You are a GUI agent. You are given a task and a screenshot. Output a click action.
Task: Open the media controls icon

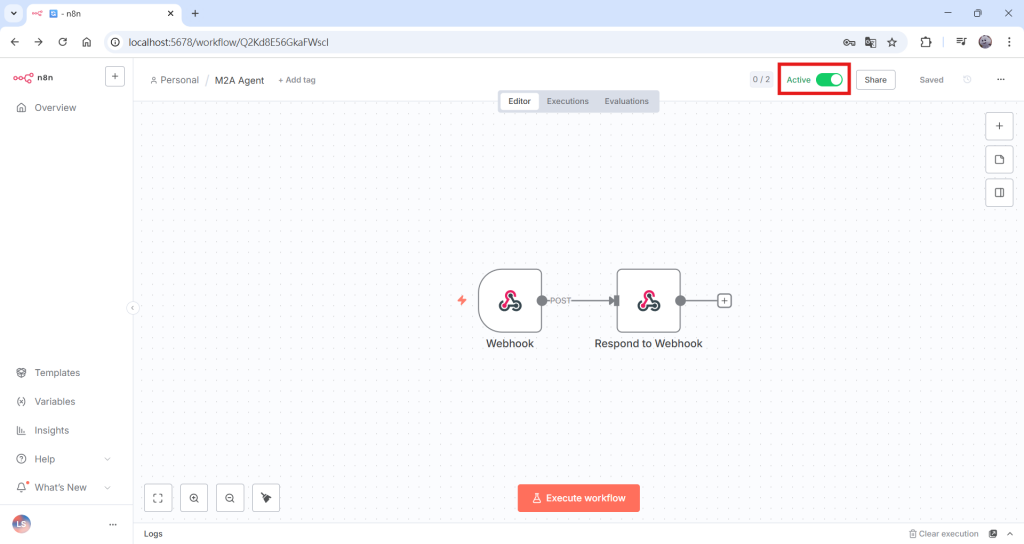coord(961,42)
